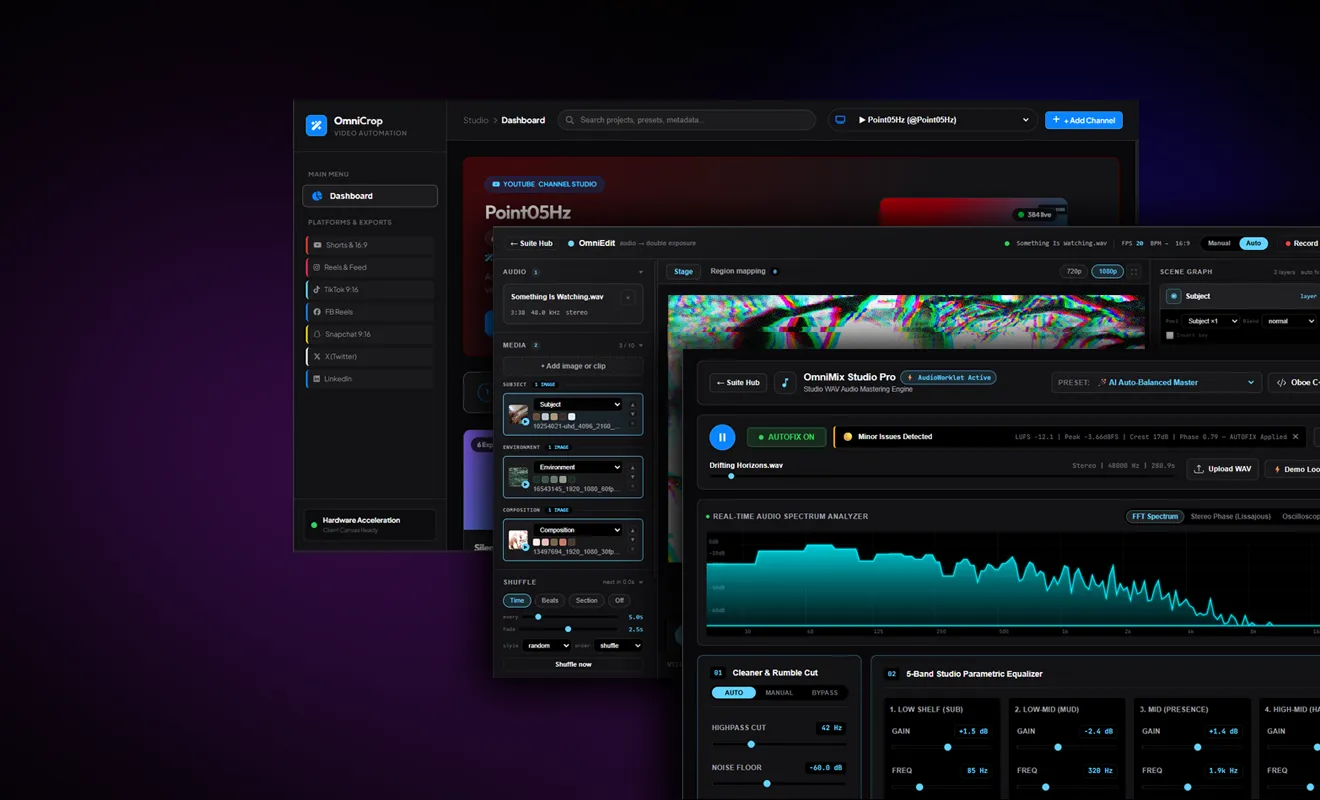Viewport: 1320px width, 800px height.
Task: Select Beats shuffle mode in OmniEdit
Action: [x=550, y=601]
